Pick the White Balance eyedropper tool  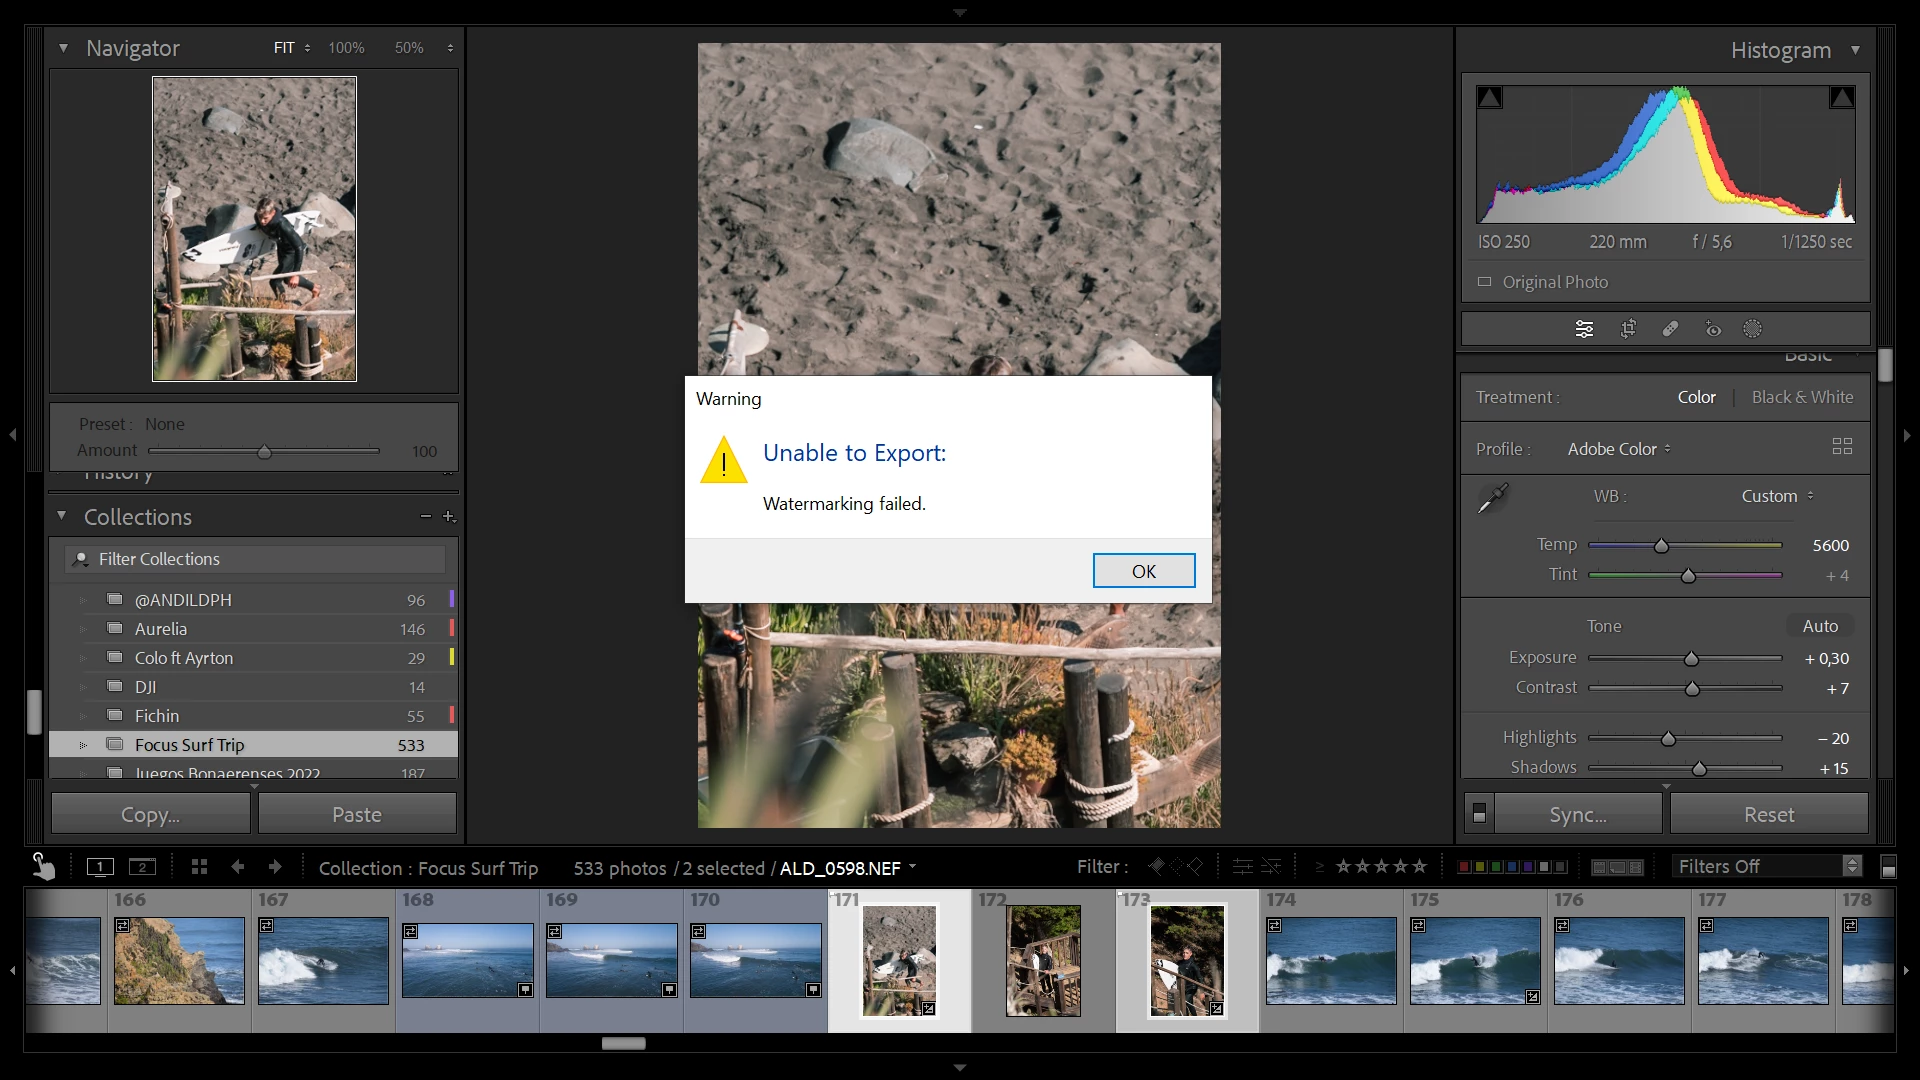[1493, 497]
